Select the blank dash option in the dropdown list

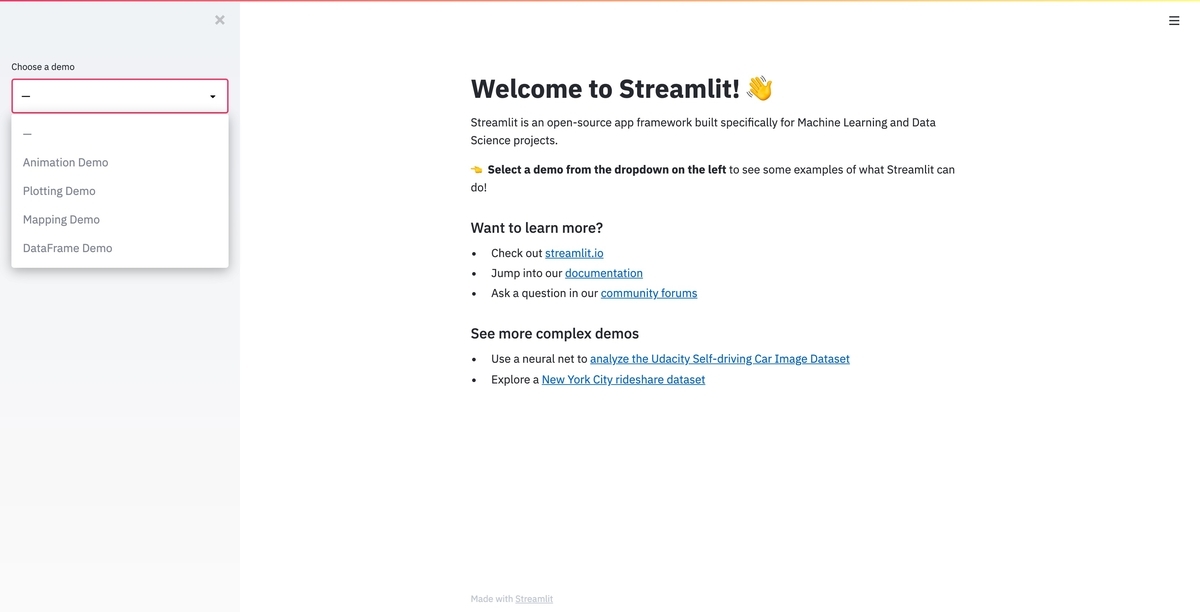point(120,134)
